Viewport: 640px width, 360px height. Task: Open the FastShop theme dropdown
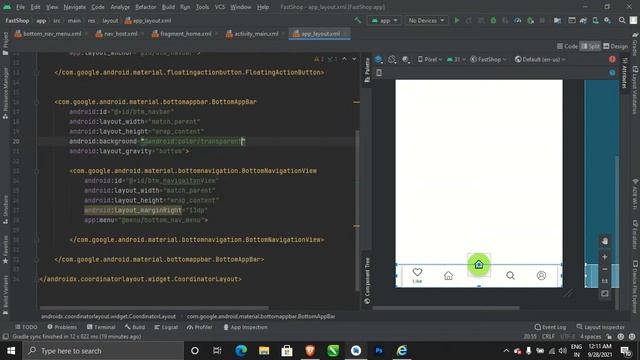[x=488, y=60]
